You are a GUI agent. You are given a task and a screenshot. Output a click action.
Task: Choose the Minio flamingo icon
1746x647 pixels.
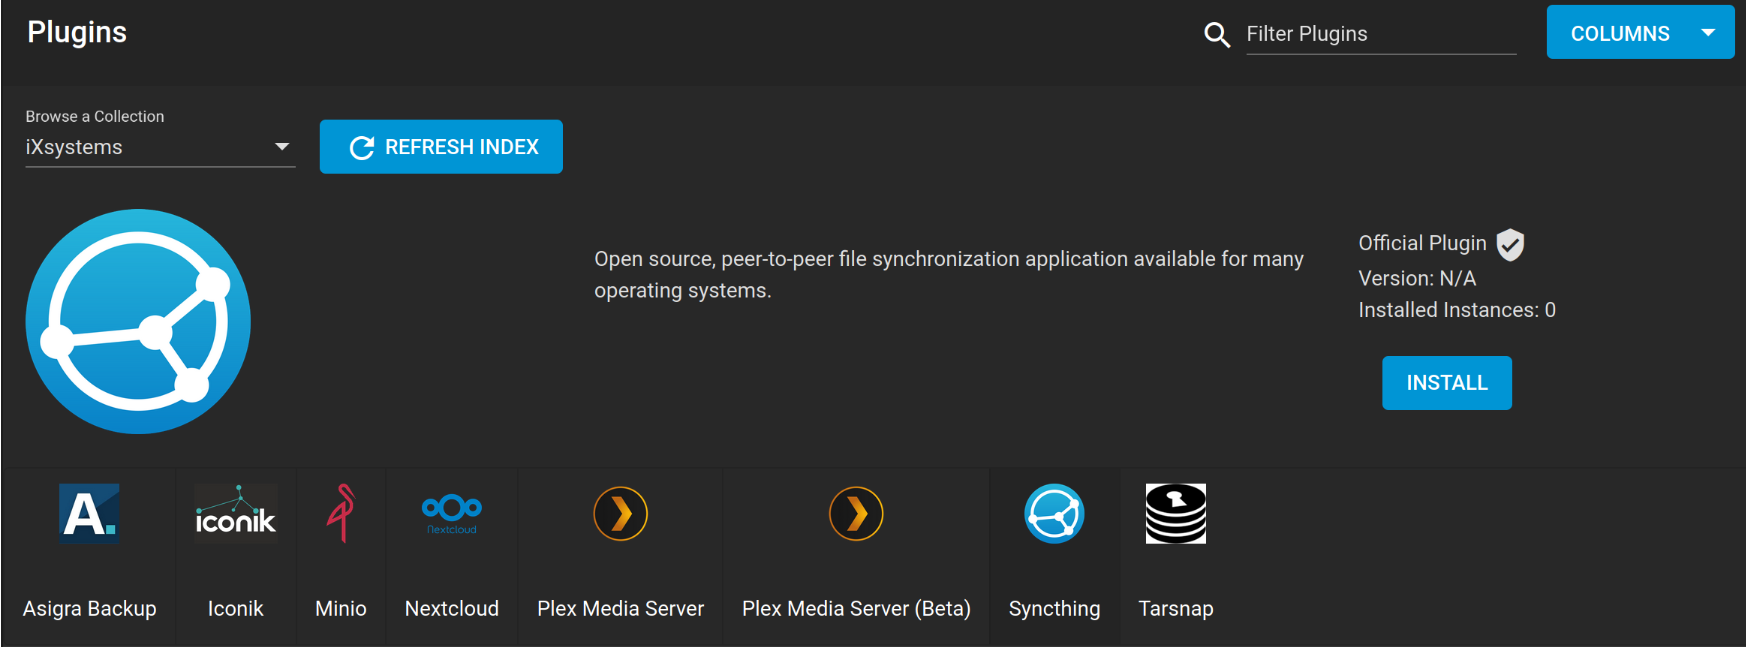pyautogui.click(x=341, y=513)
